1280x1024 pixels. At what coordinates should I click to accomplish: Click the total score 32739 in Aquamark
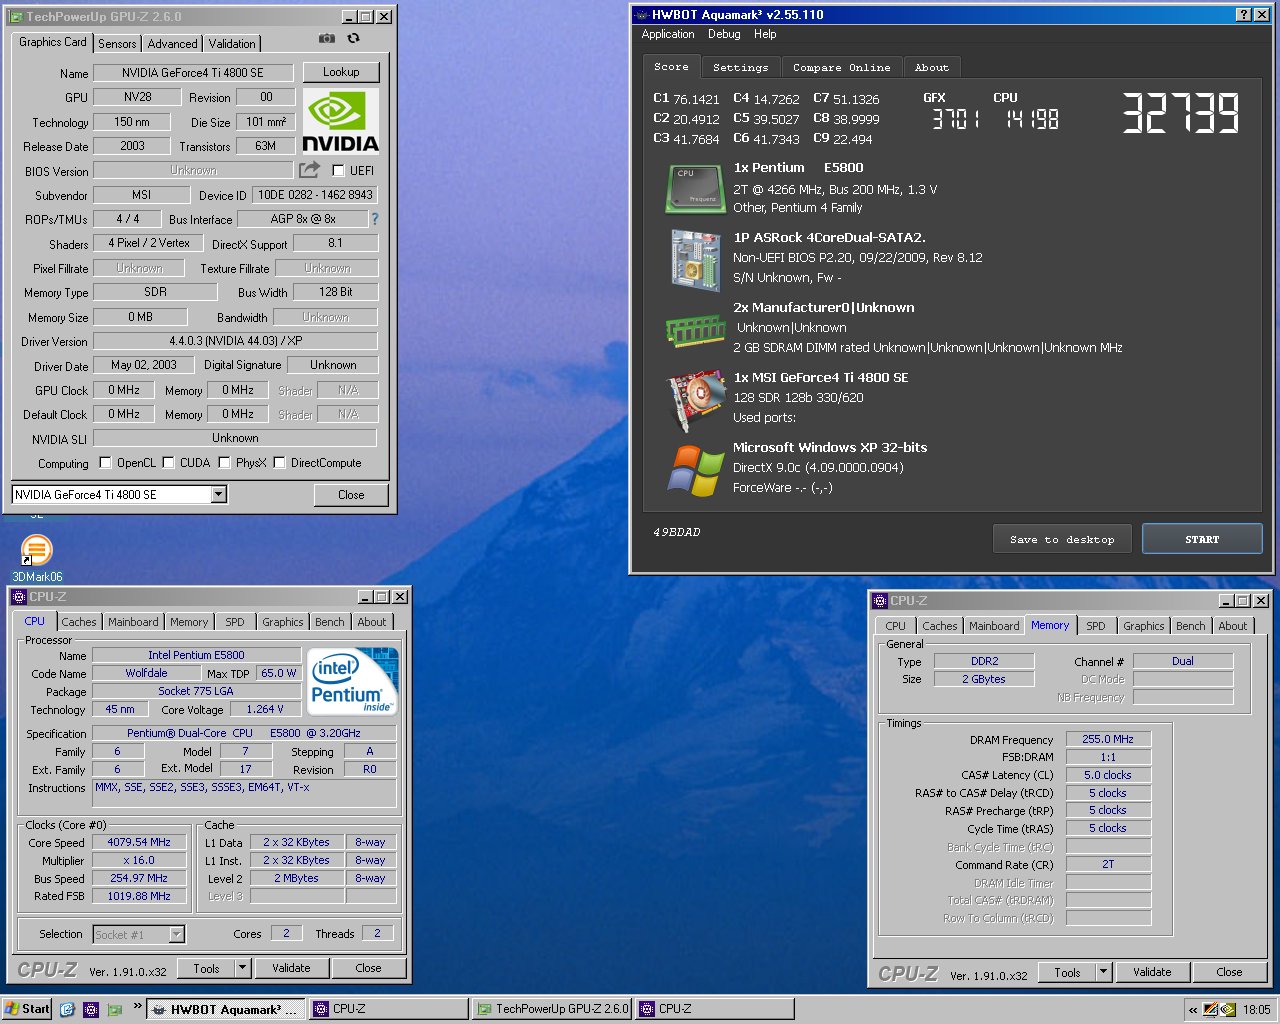1181,113
